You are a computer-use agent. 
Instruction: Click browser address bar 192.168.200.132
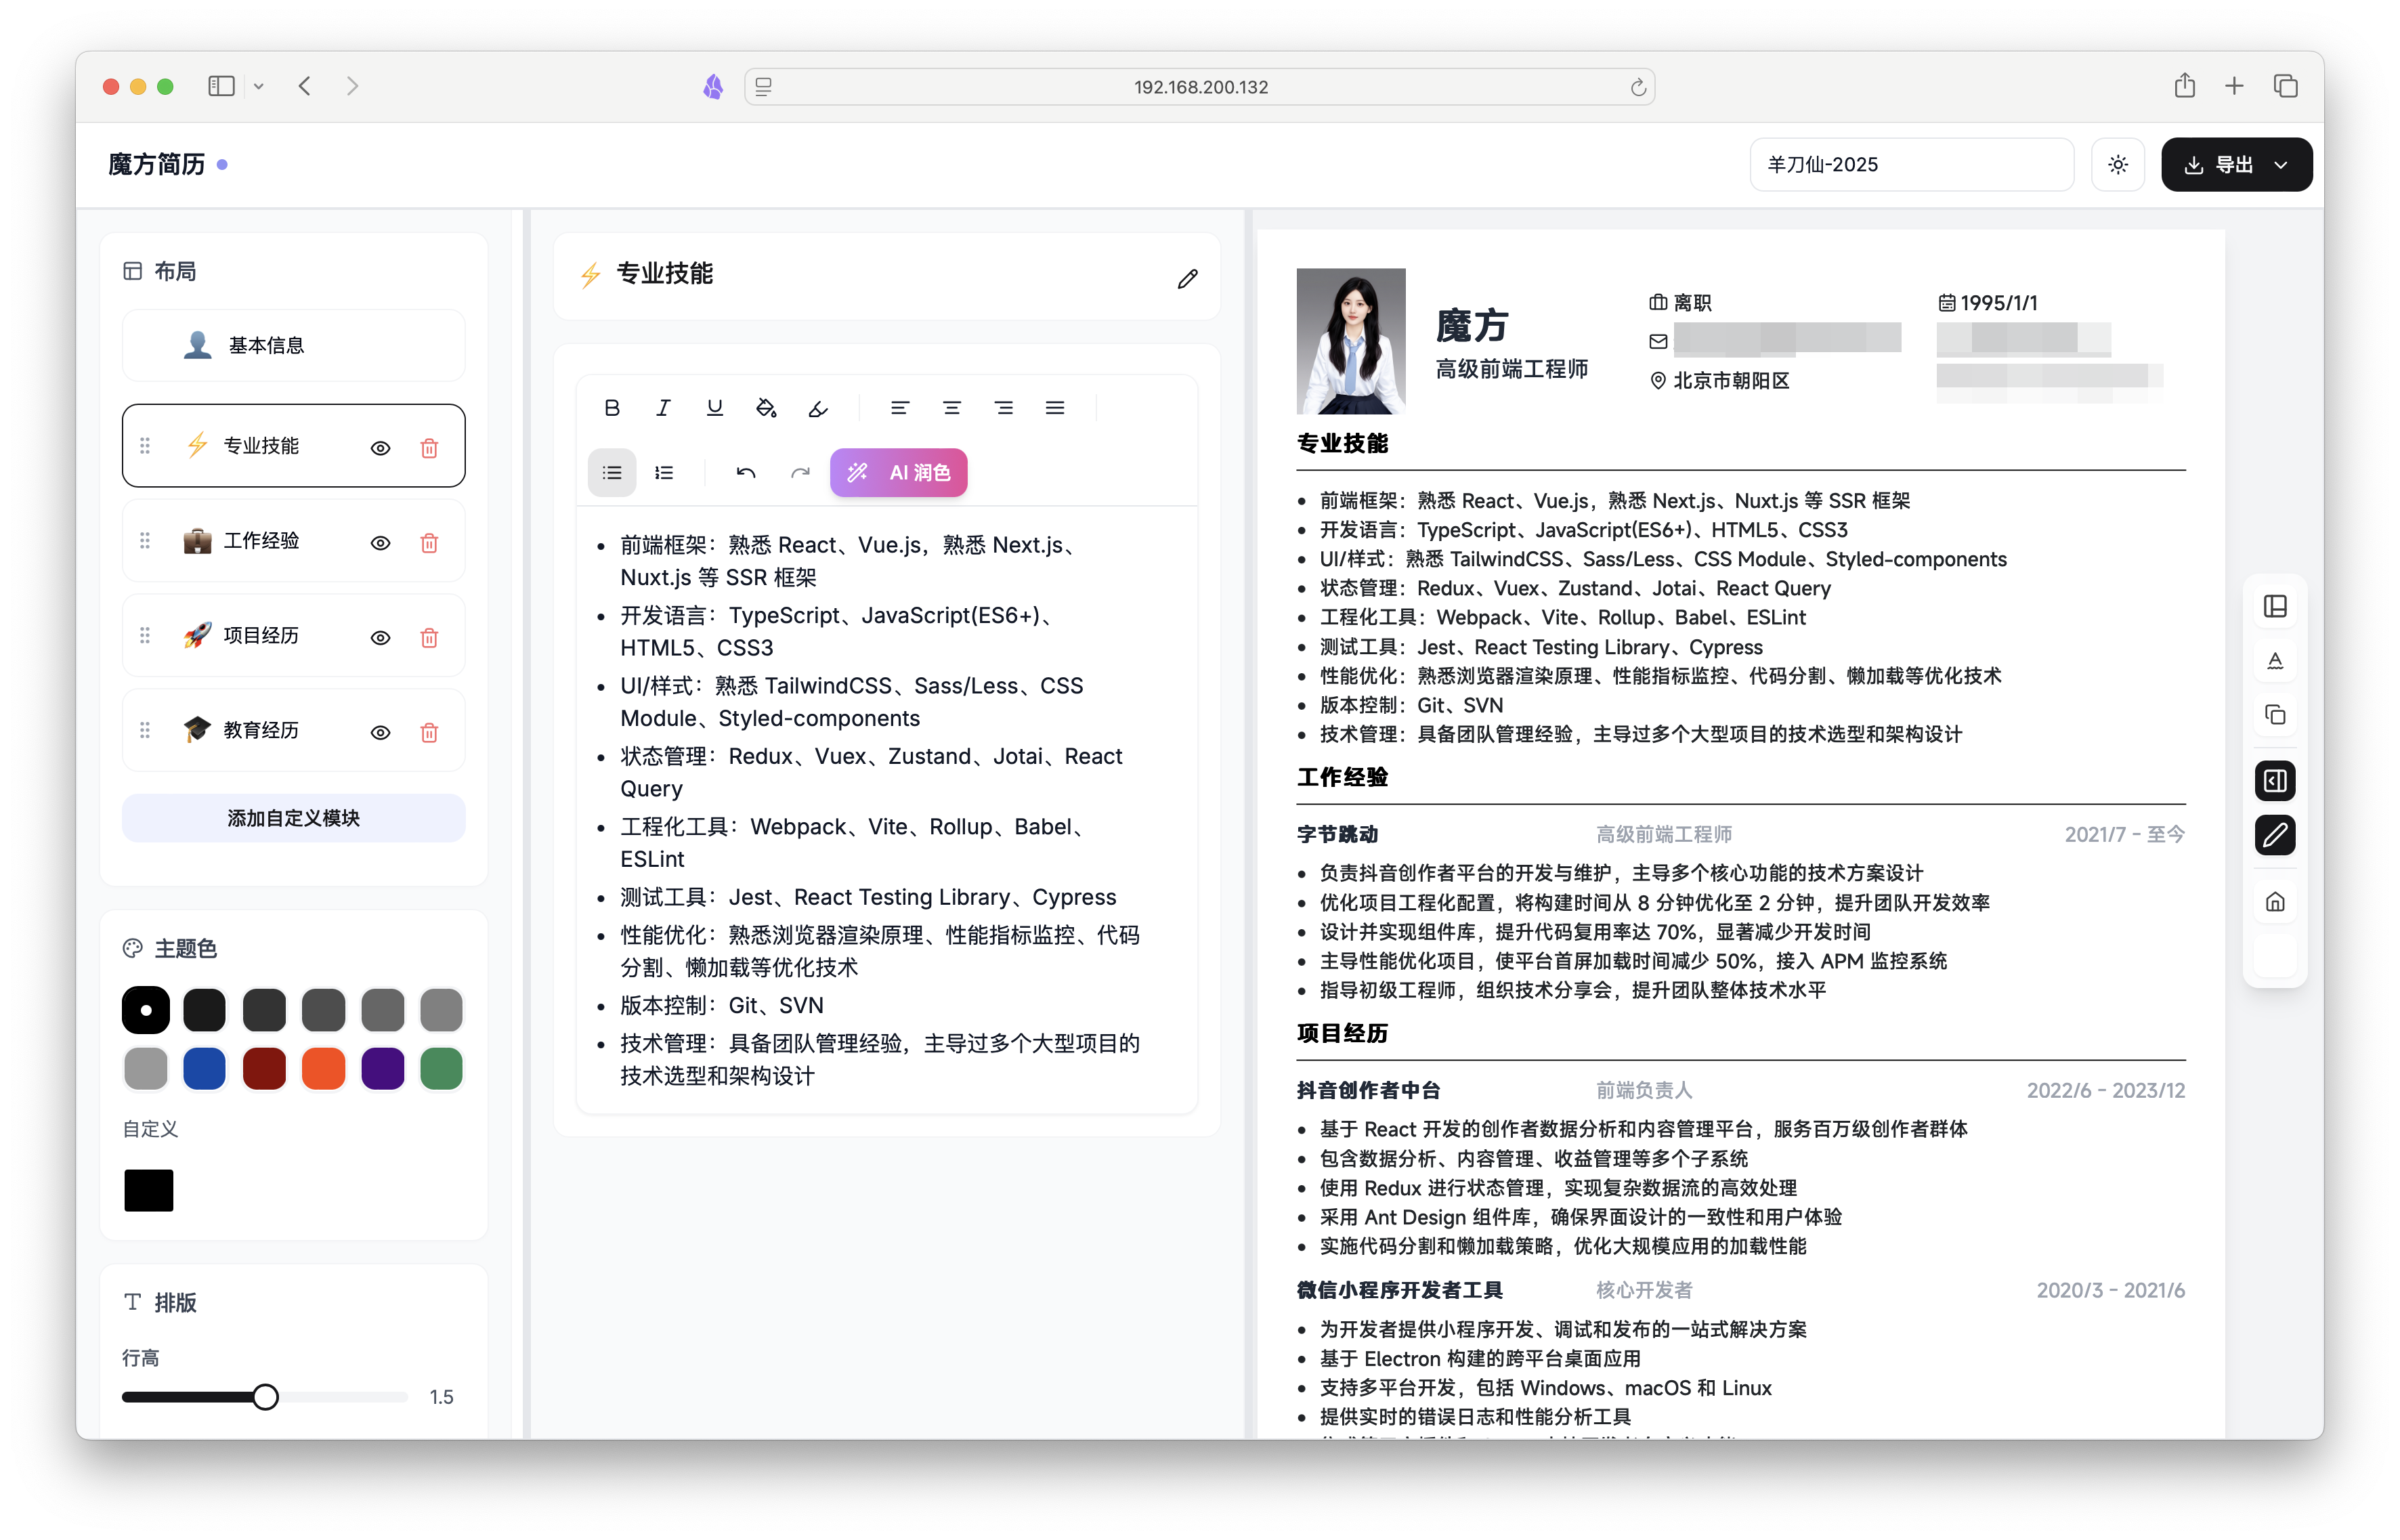(1199, 87)
